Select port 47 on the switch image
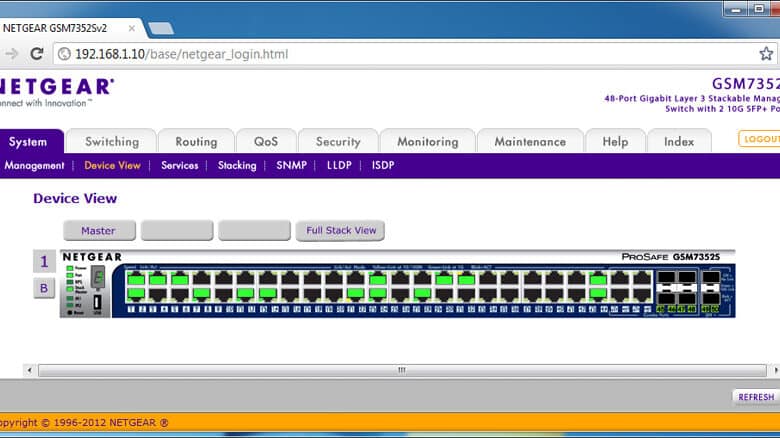The image size is (780, 438). tap(642, 279)
